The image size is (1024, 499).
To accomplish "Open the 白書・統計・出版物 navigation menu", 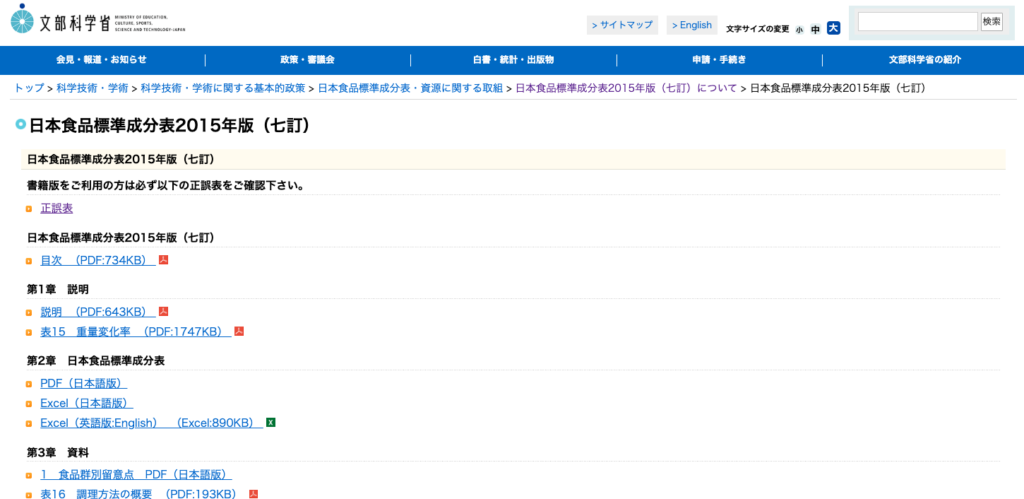I will pyautogui.click(x=513, y=60).
